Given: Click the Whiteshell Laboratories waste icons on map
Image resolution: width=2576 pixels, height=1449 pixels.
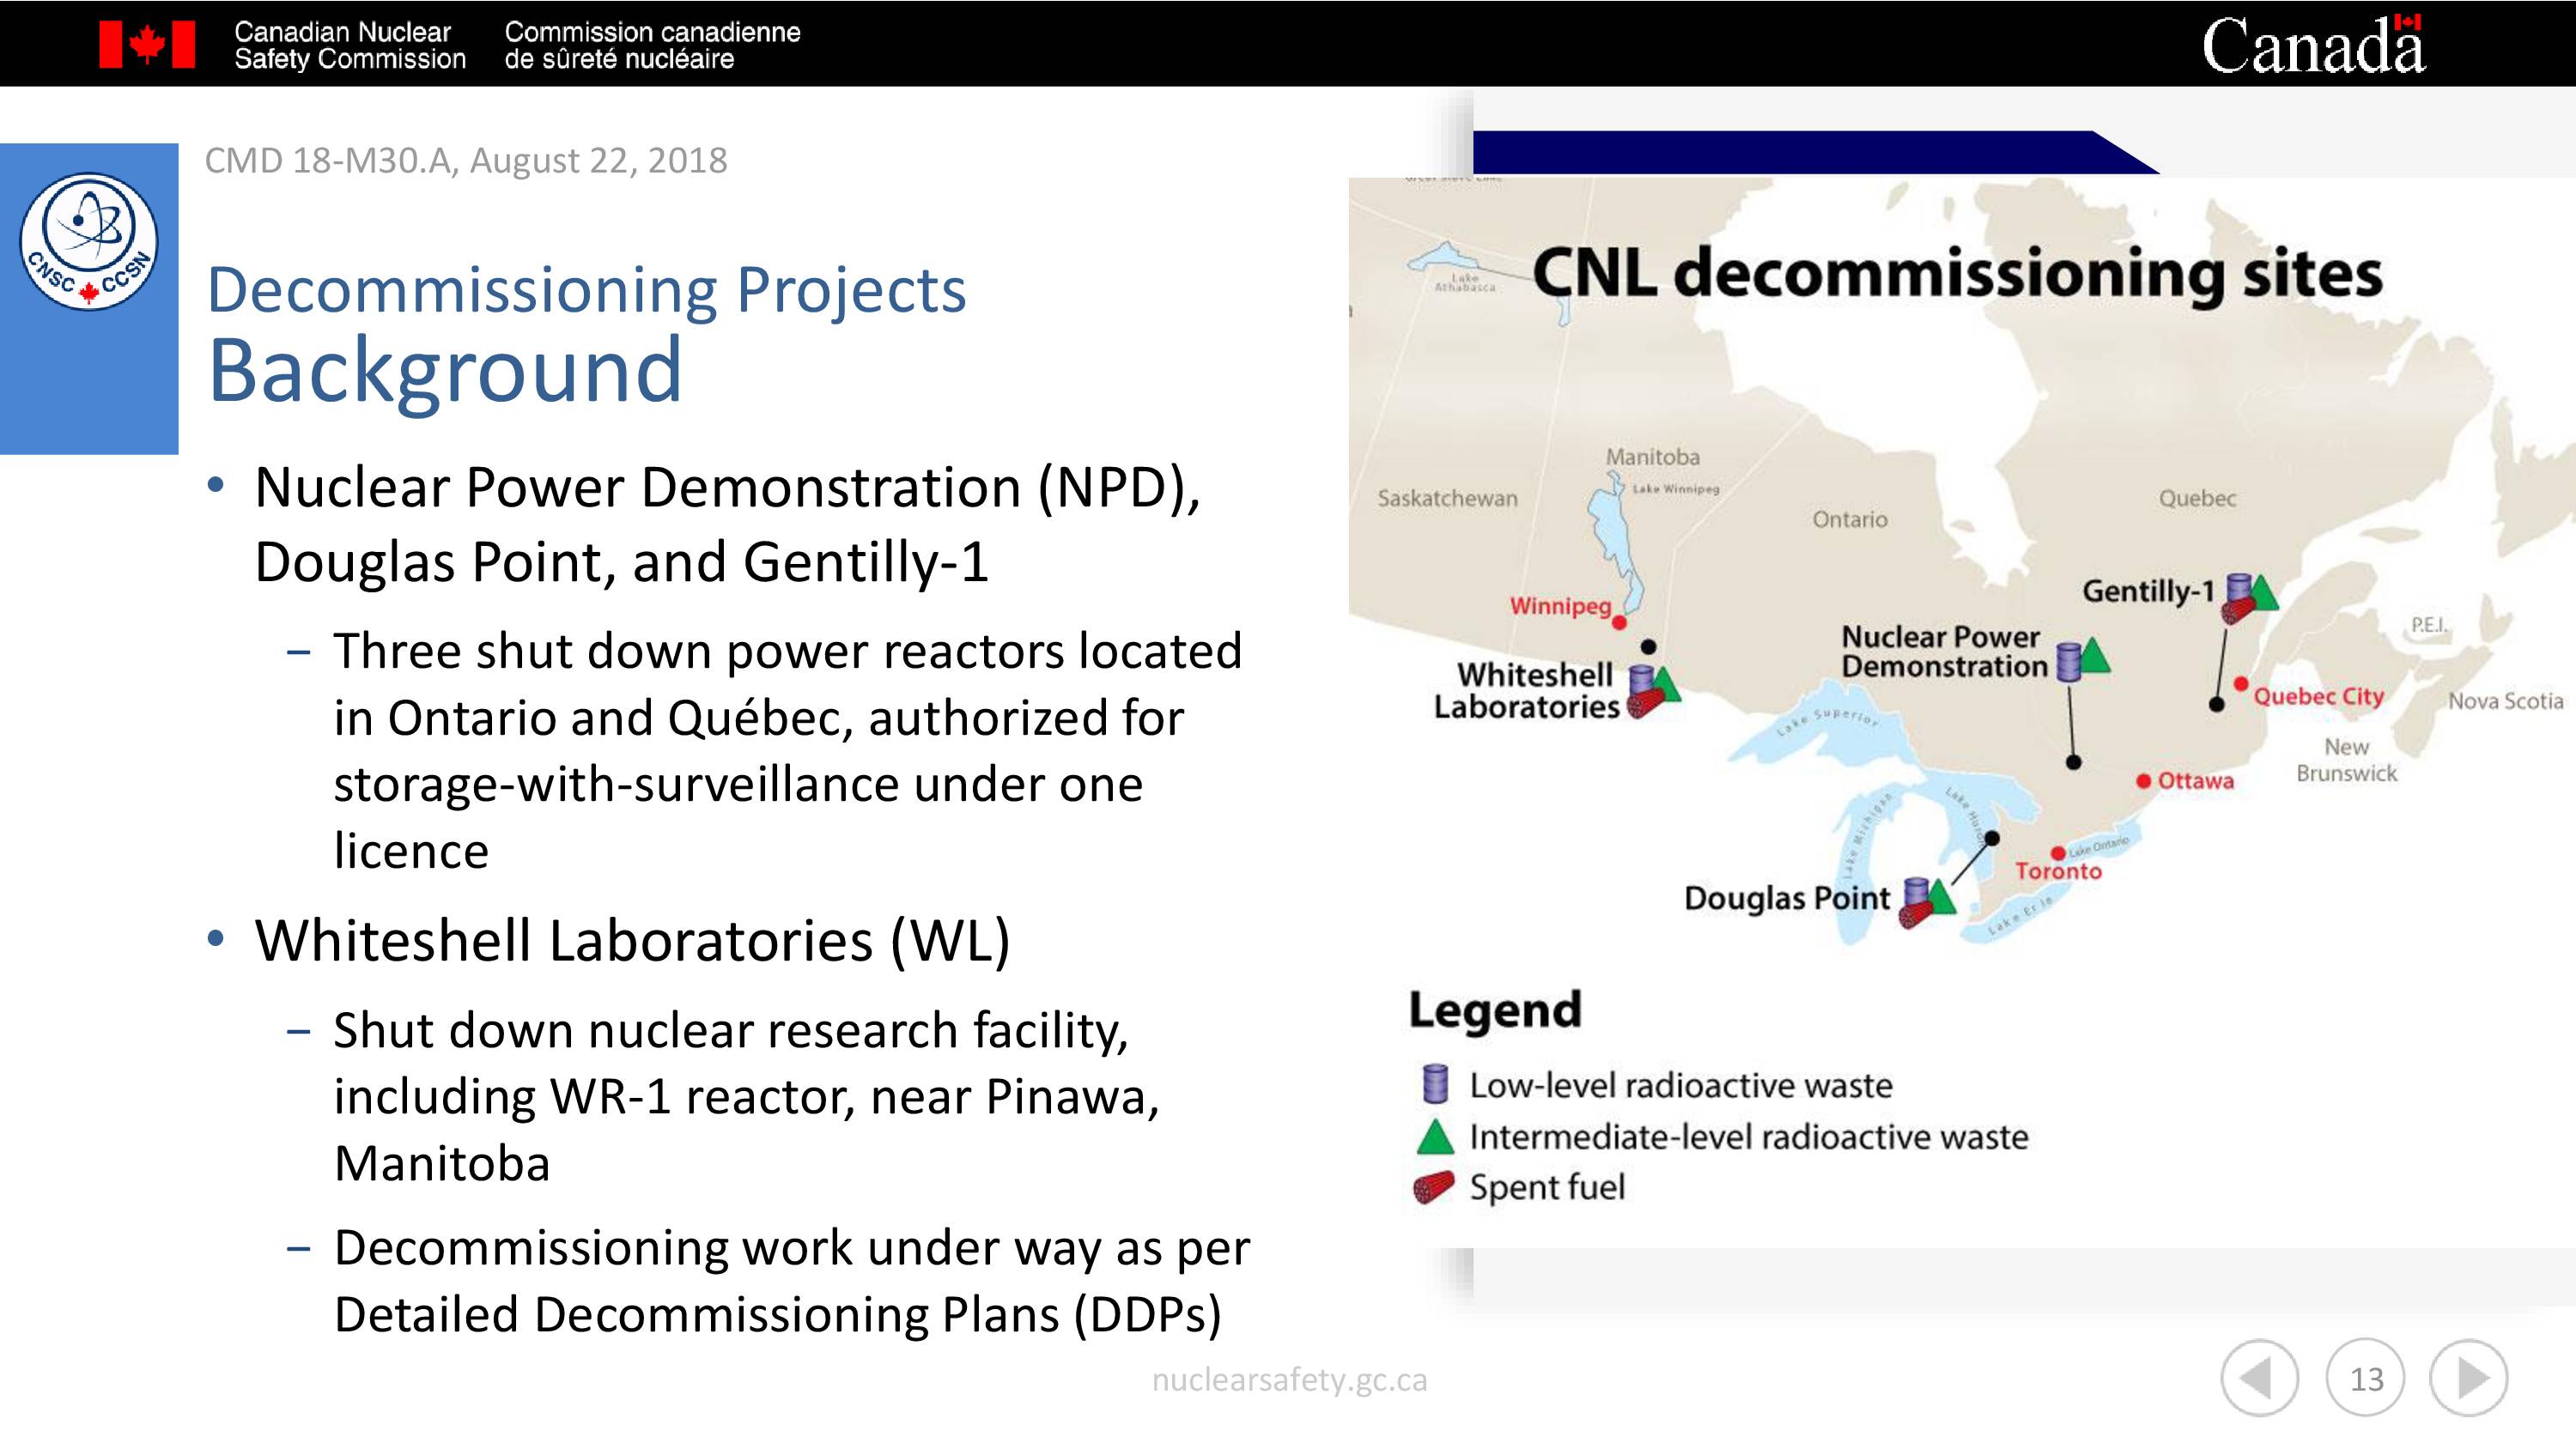Looking at the screenshot, I should coord(1653,692).
